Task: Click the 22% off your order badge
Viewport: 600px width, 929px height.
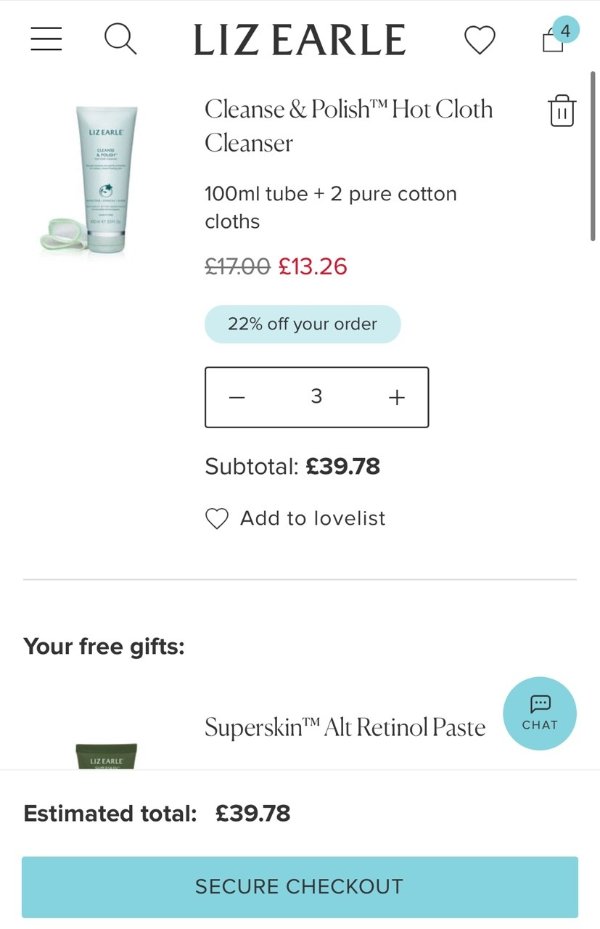Action: (x=302, y=324)
